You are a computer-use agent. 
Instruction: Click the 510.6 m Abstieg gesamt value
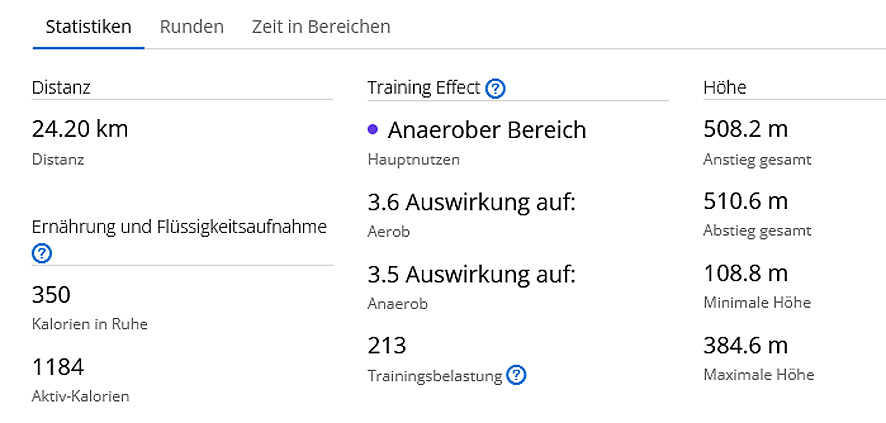coord(745,201)
